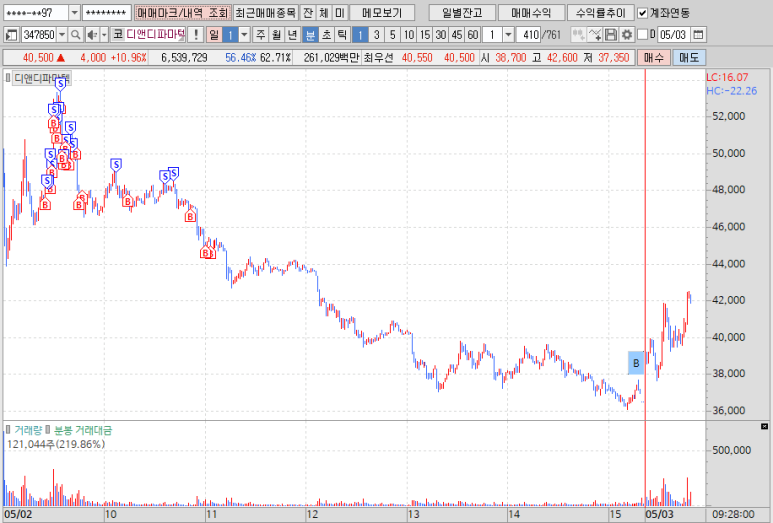Select the 5-minute interval button
The image size is (773, 523).
[x=392, y=35]
